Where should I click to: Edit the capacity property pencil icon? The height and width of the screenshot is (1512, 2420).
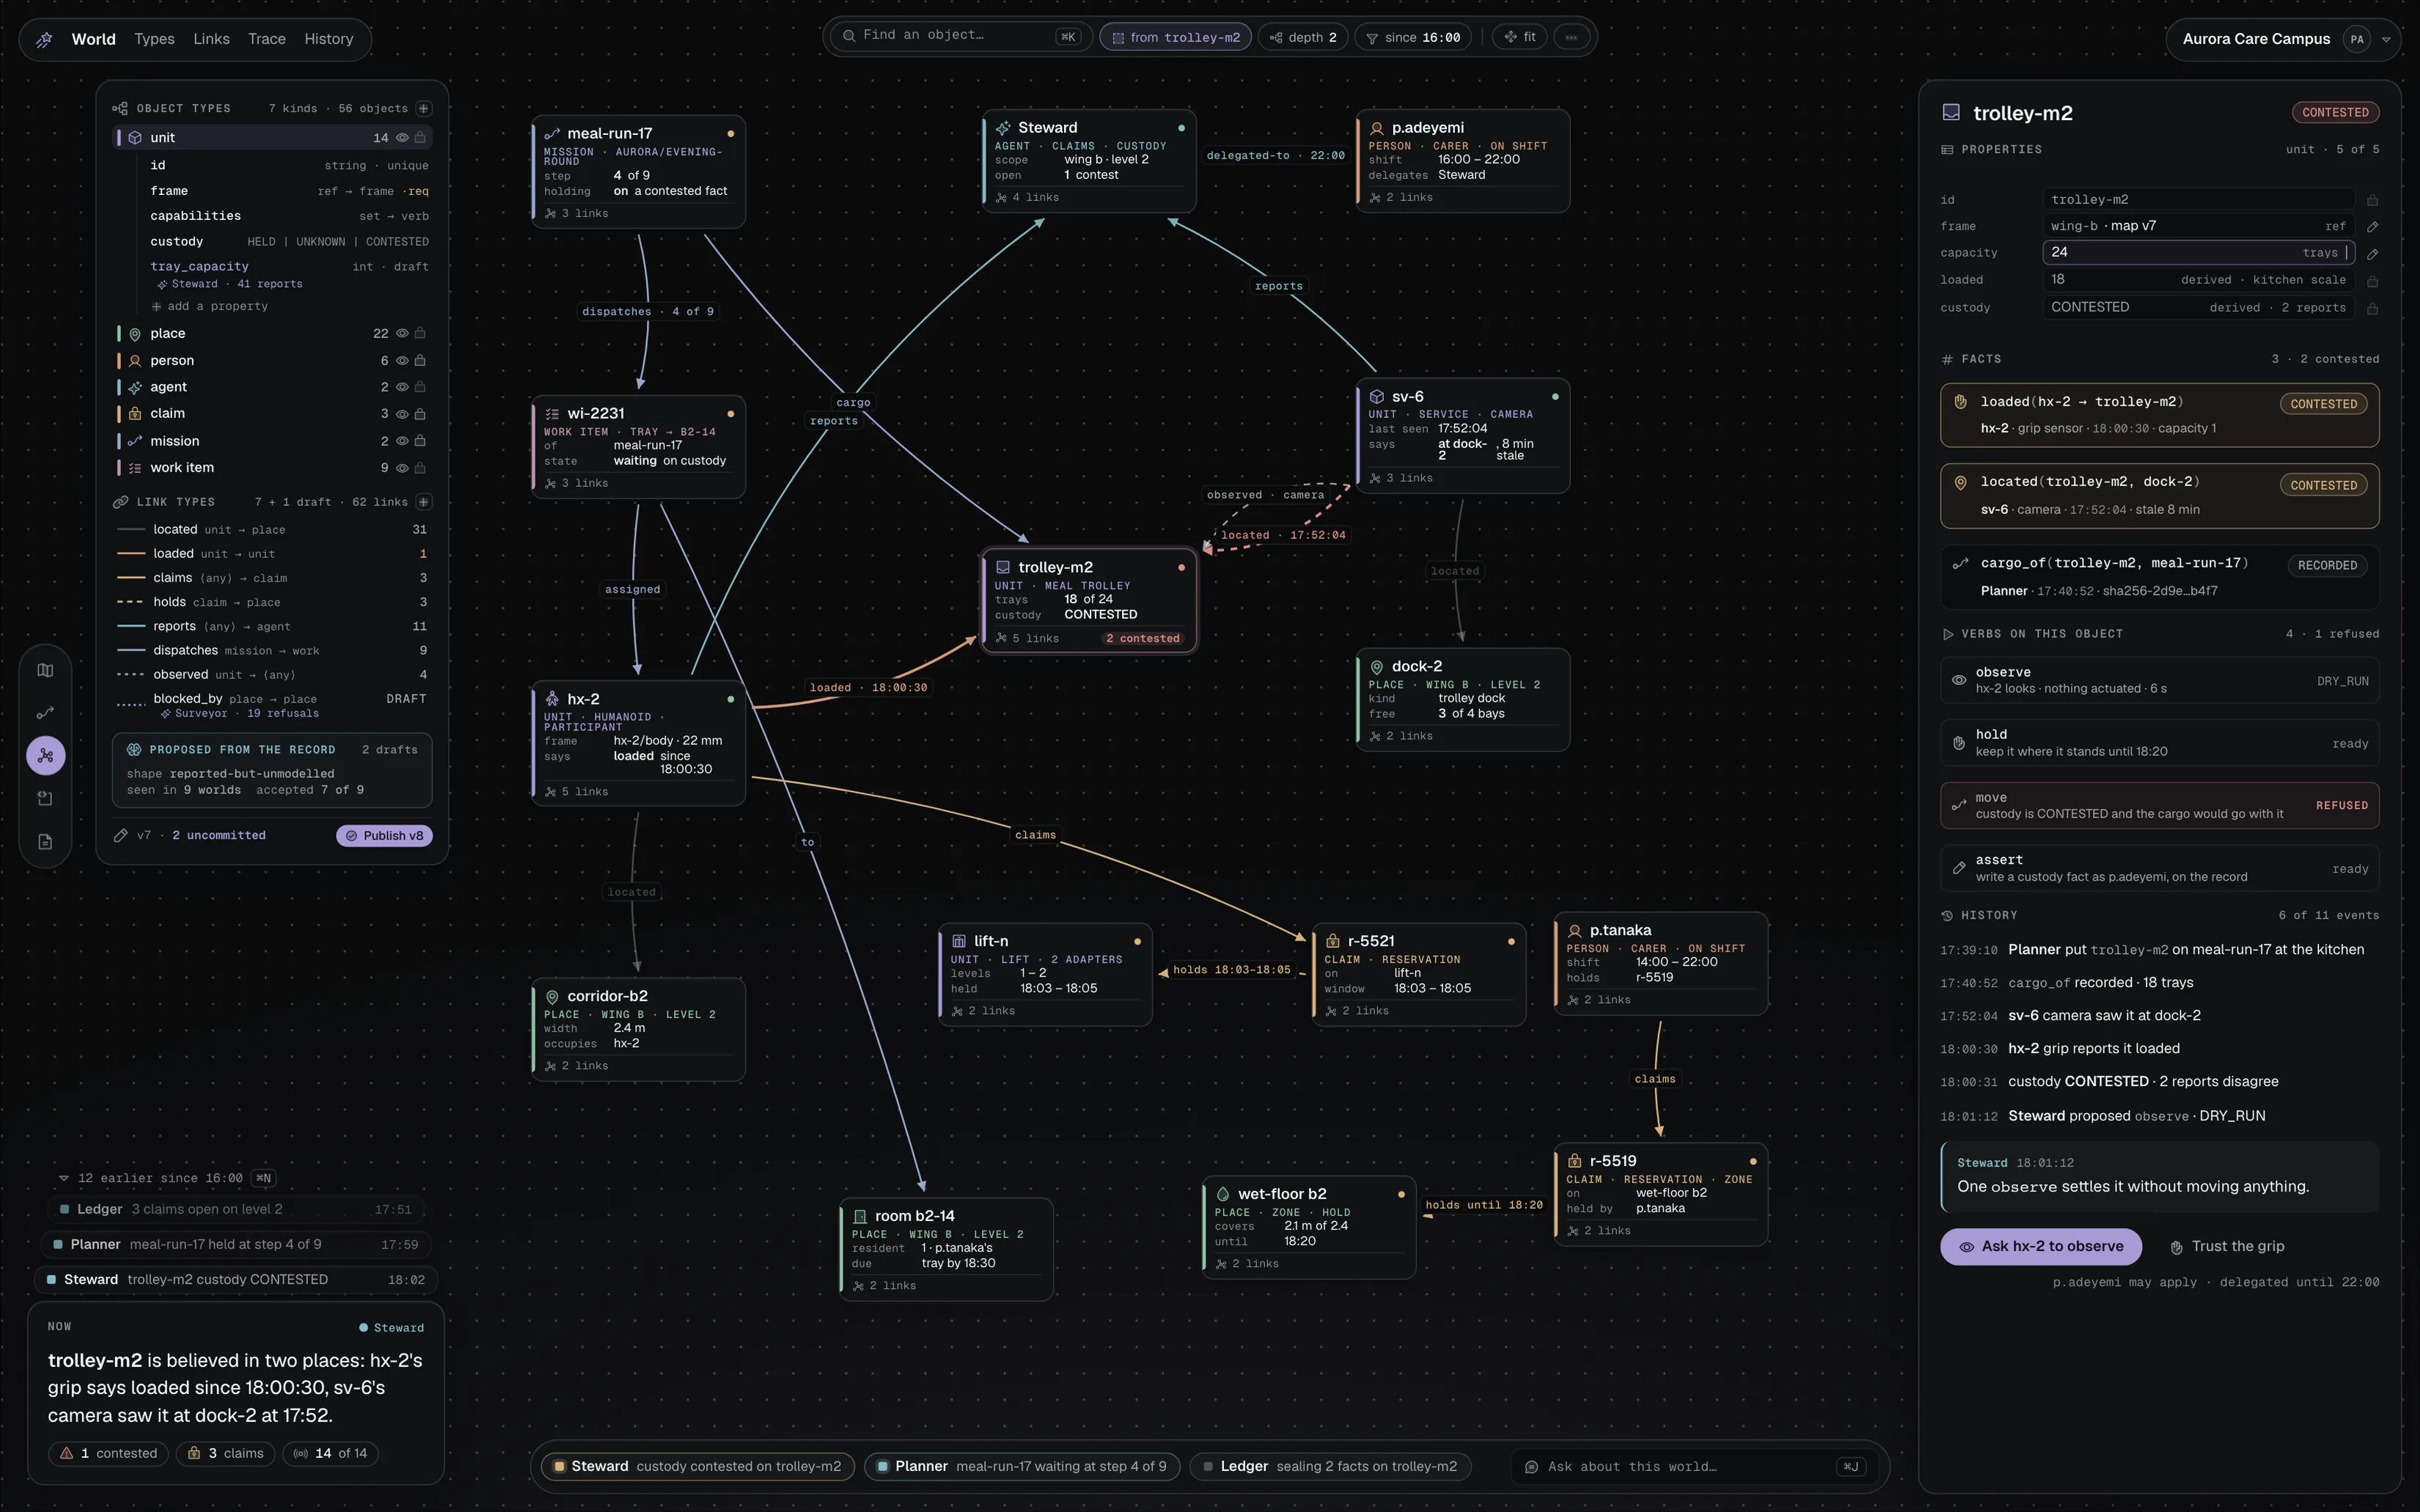2372,254
